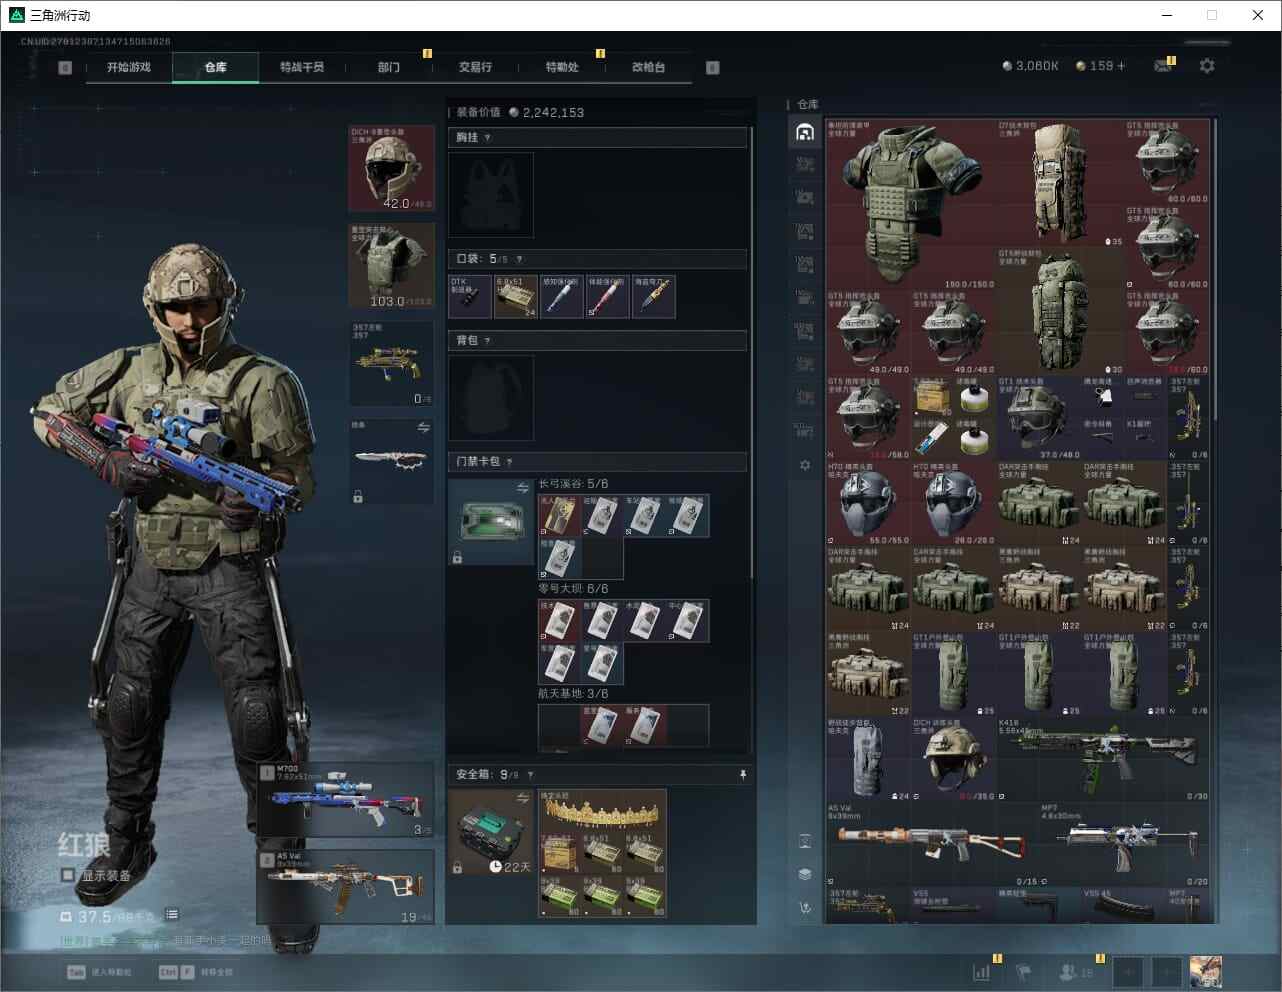Screen dimensions: 1282x992
Task: Switch to the 交易行 tab
Action: (x=475, y=67)
